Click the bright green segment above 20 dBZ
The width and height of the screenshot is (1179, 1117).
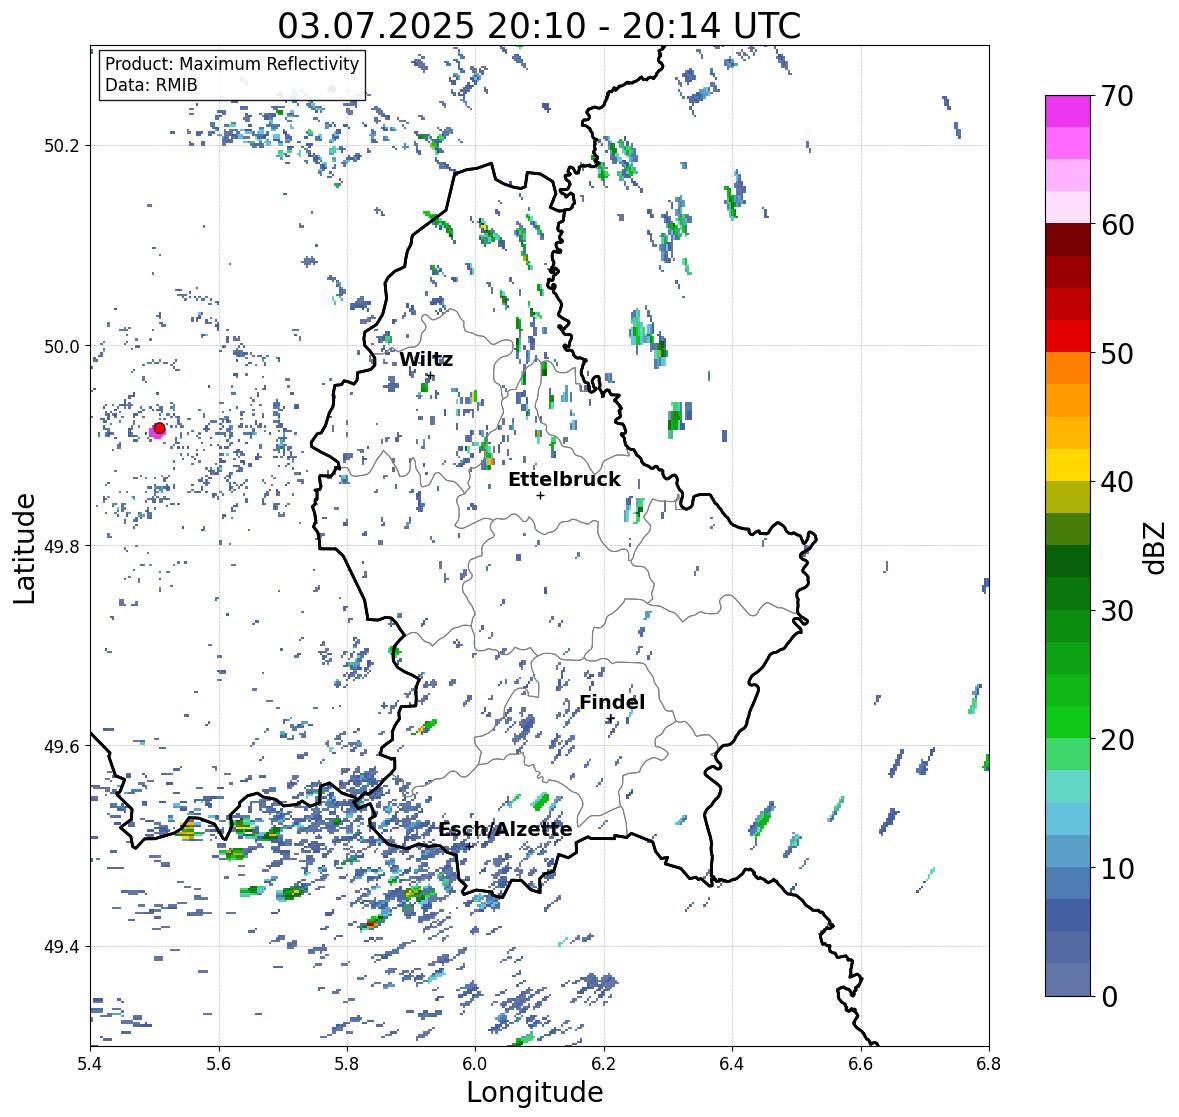(1068, 722)
